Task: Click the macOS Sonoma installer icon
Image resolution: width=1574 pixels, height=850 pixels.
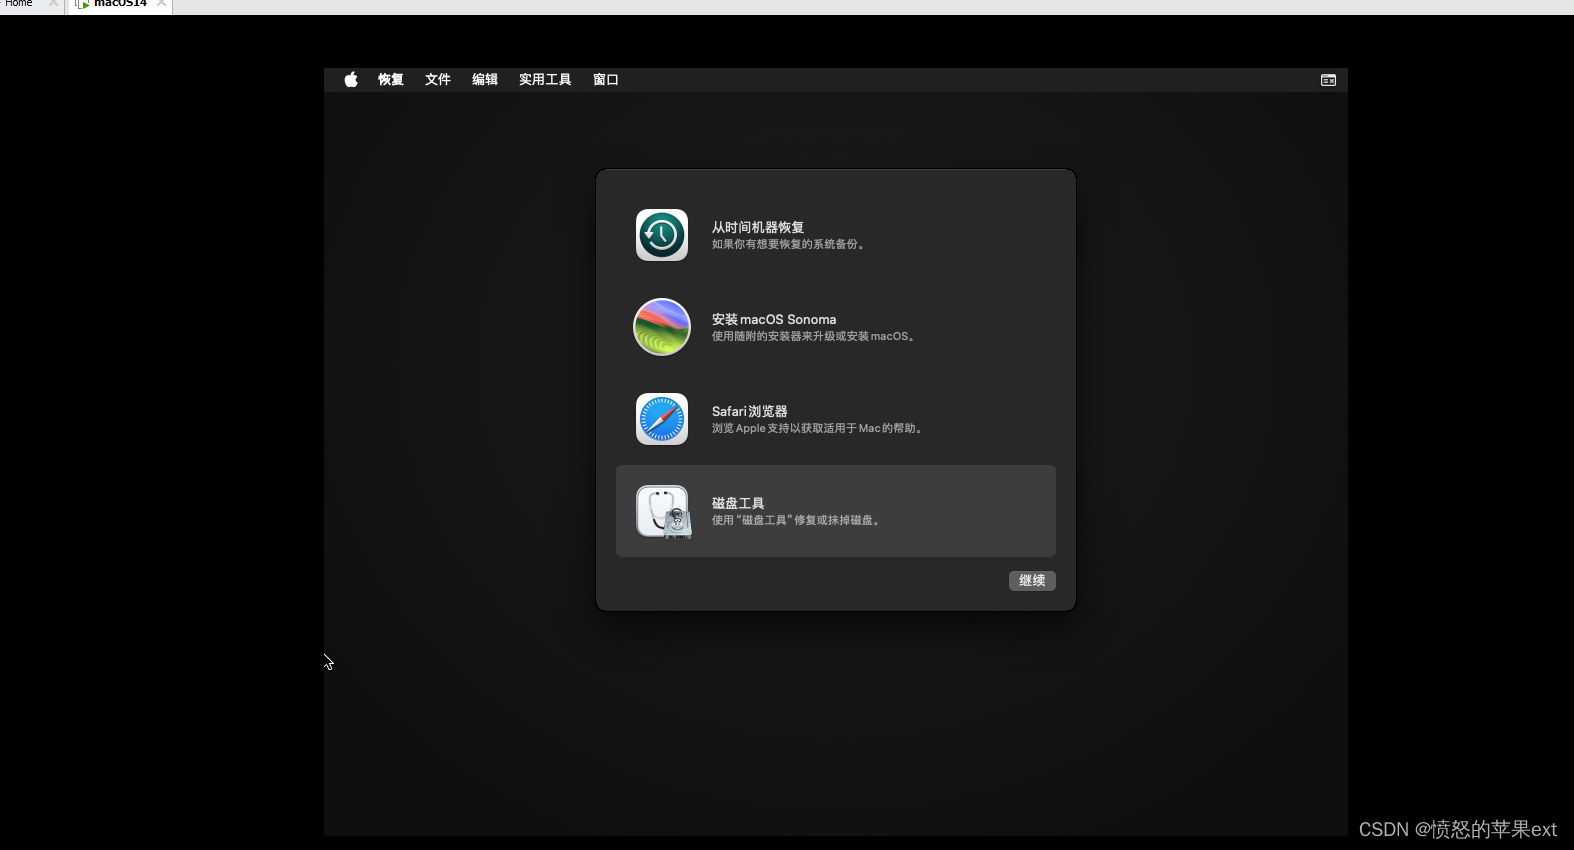Action: pos(662,327)
